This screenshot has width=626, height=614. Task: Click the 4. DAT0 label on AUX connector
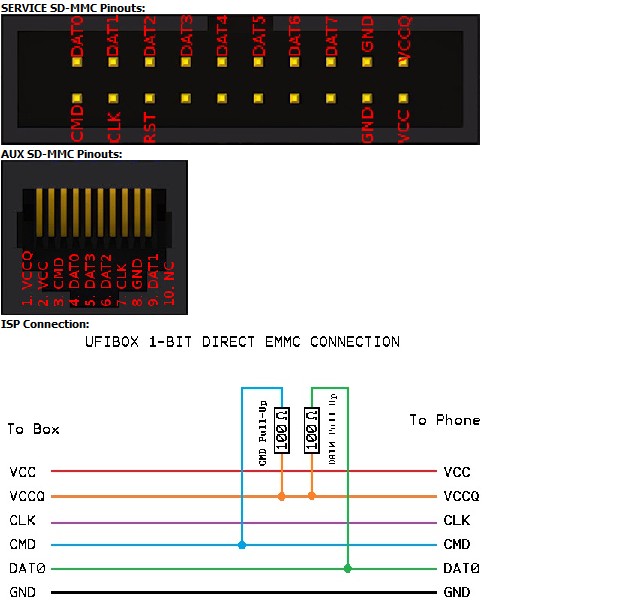(74, 280)
